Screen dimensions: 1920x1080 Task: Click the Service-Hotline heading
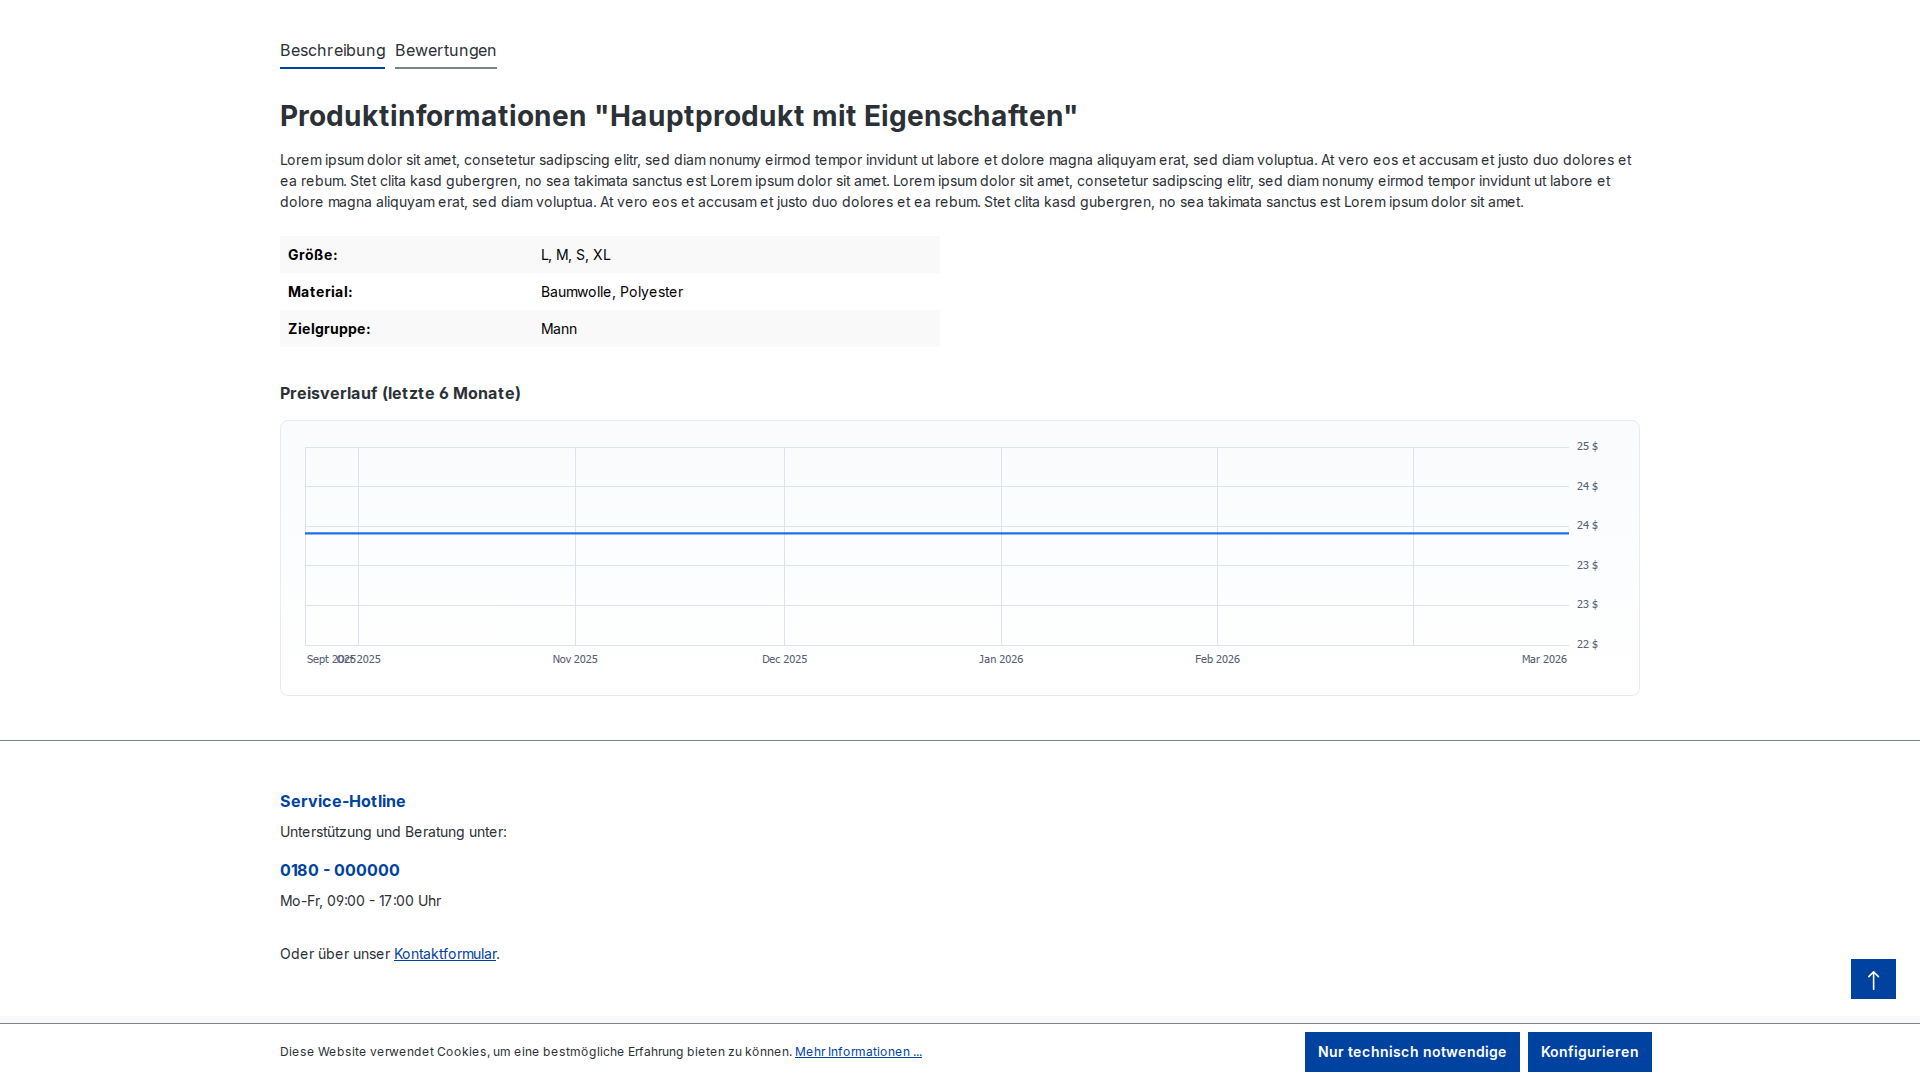tap(342, 801)
